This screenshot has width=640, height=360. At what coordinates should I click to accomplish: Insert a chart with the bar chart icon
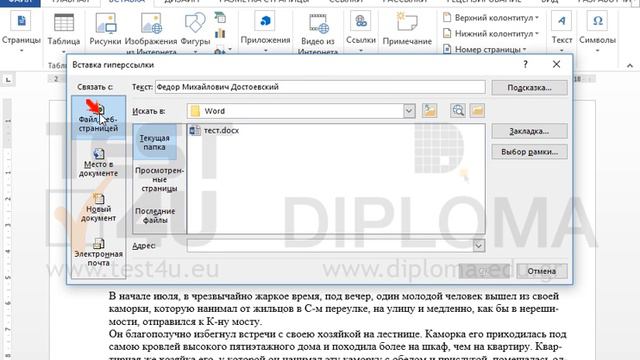pos(220,33)
